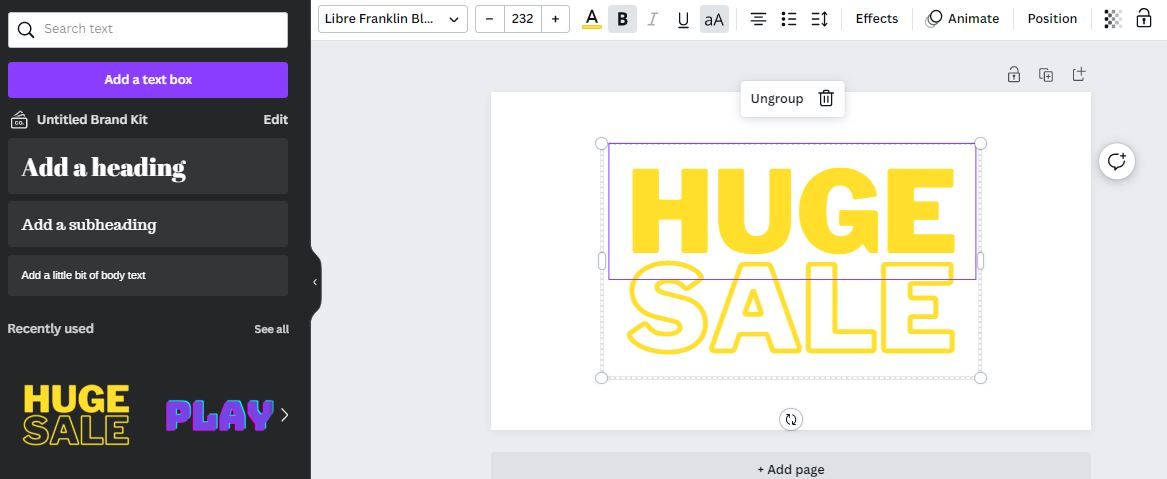Image resolution: width=1167 pixels, height=479 pixels.
Task: Click the rotate handle below the group
Action: [790, 419]
